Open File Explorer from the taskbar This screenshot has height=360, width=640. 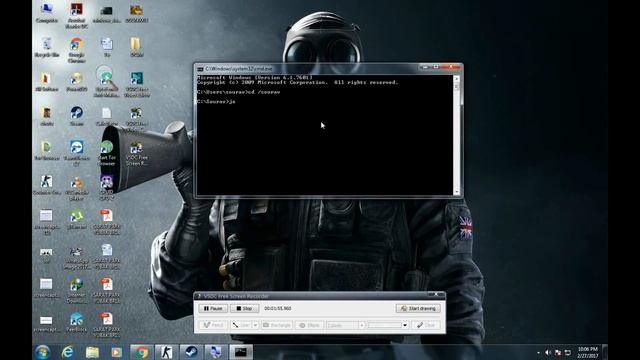[92, 352]
